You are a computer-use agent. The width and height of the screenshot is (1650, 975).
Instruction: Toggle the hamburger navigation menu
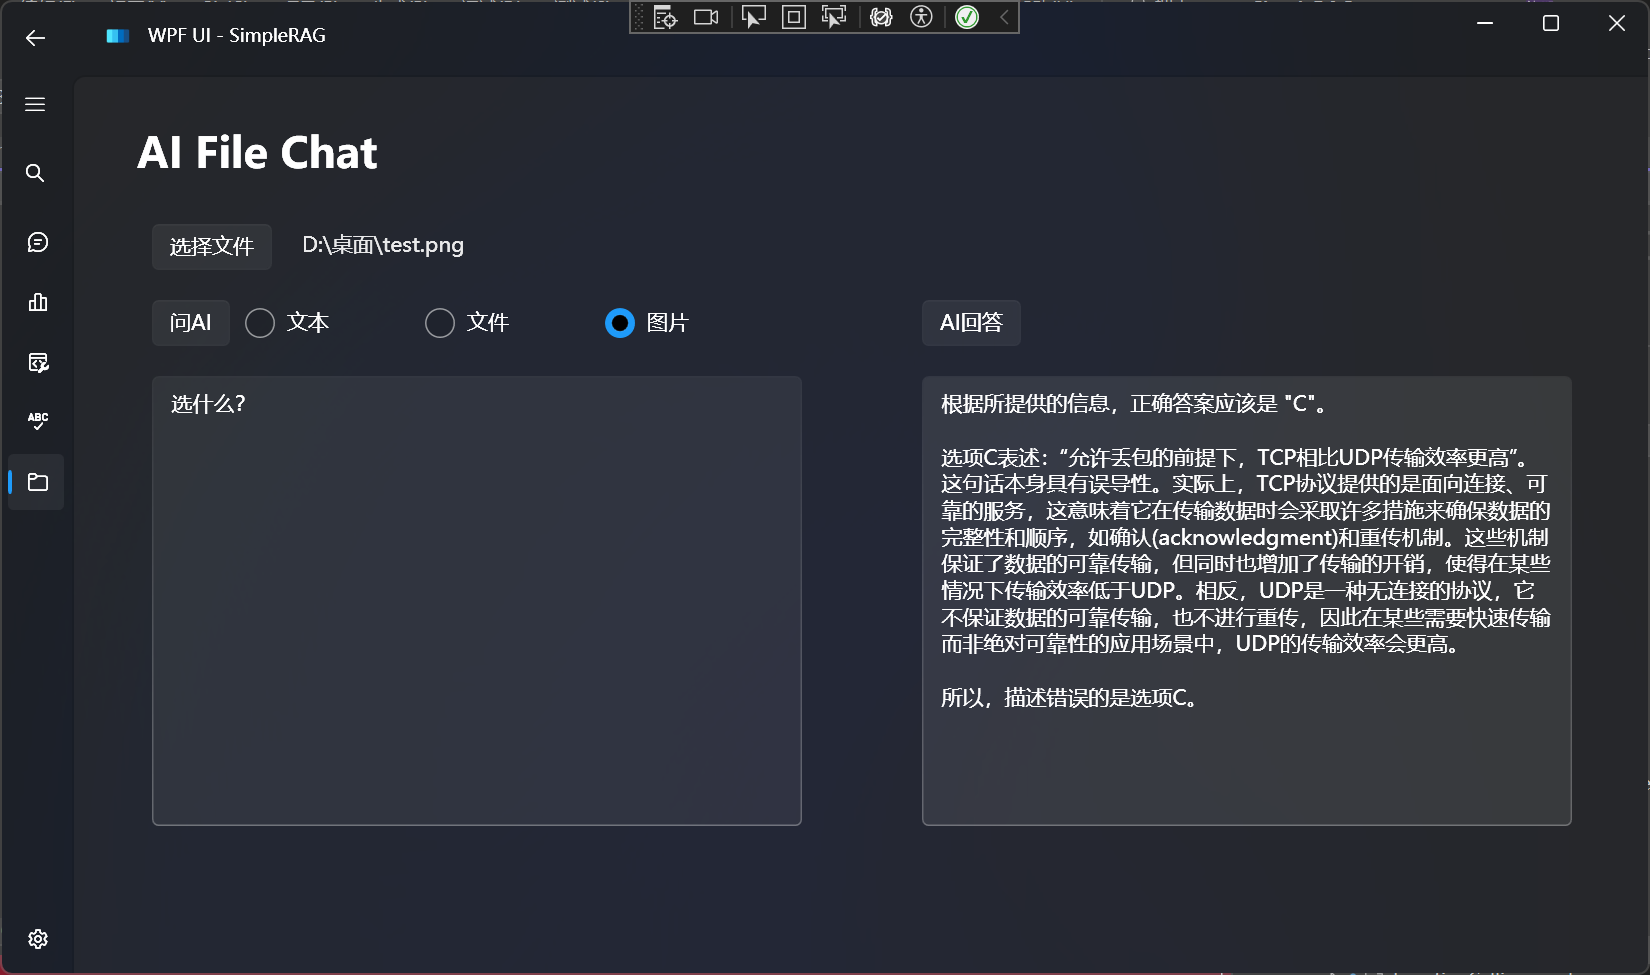point(35,104)
